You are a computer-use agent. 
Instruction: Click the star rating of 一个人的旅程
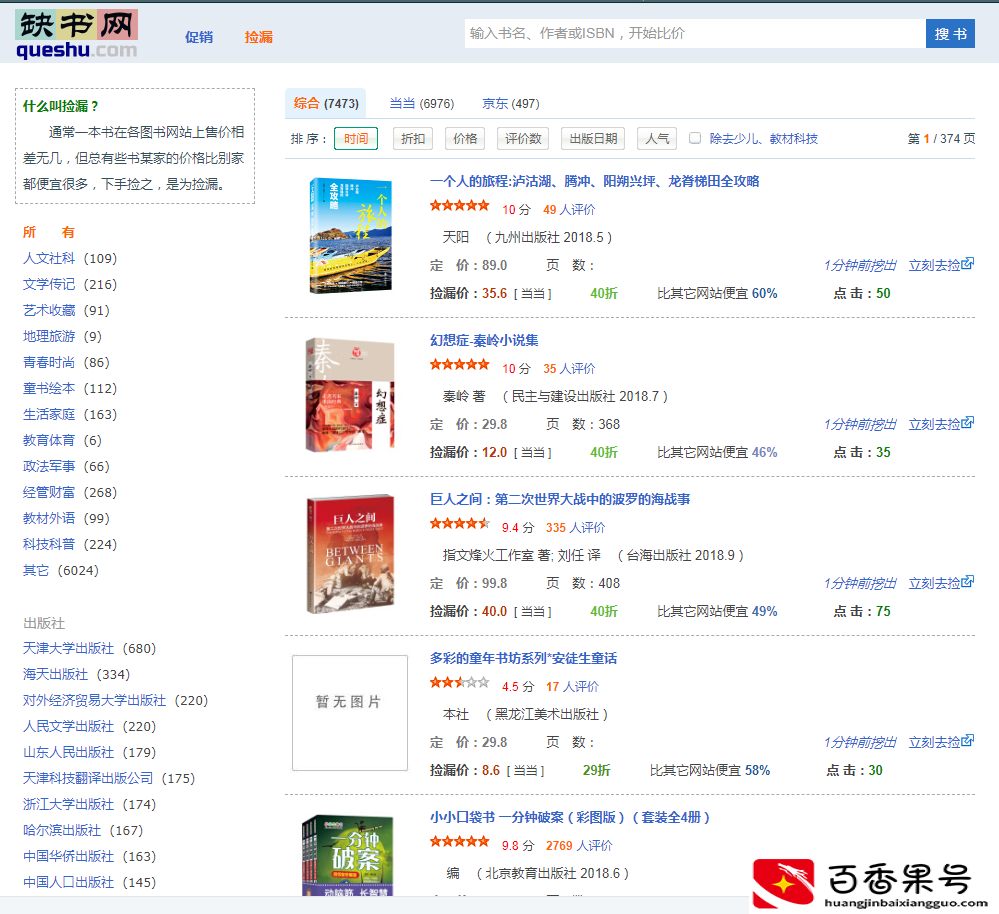click(x=459, y=206)
